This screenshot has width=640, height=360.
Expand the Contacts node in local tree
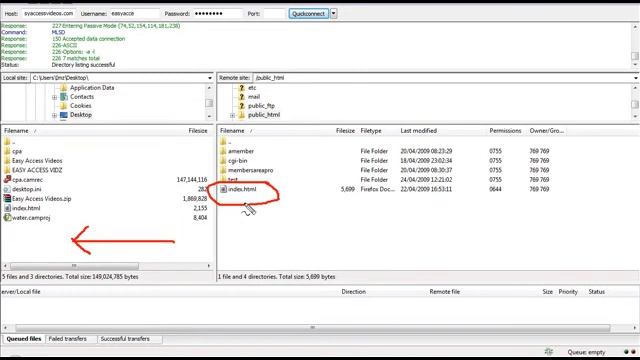(54, 97)
